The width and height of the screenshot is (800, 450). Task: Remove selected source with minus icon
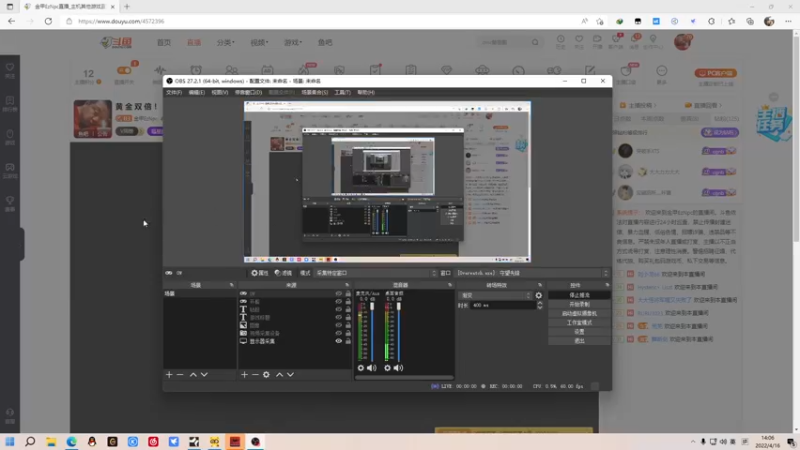[x=255, y=374]
